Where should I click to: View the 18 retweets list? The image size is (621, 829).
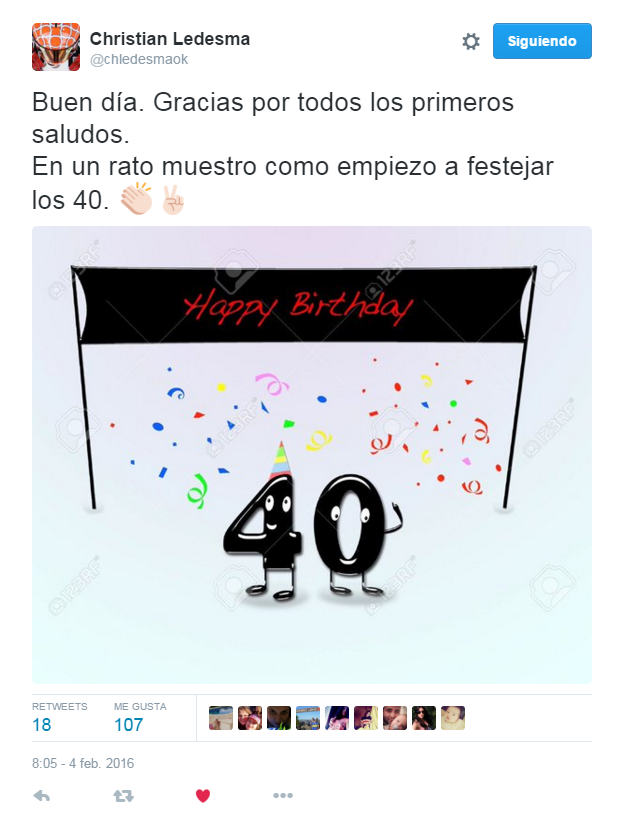[x=59, y=717]
